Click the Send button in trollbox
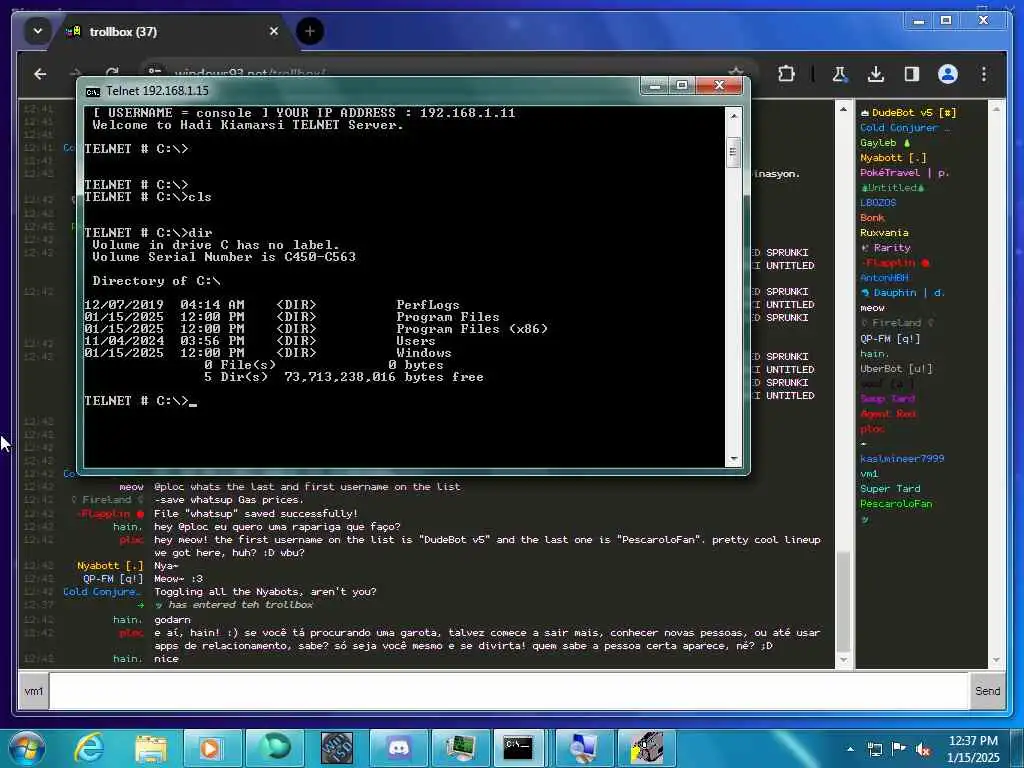Screen dimensions: 1024x768 coord(987,691)
